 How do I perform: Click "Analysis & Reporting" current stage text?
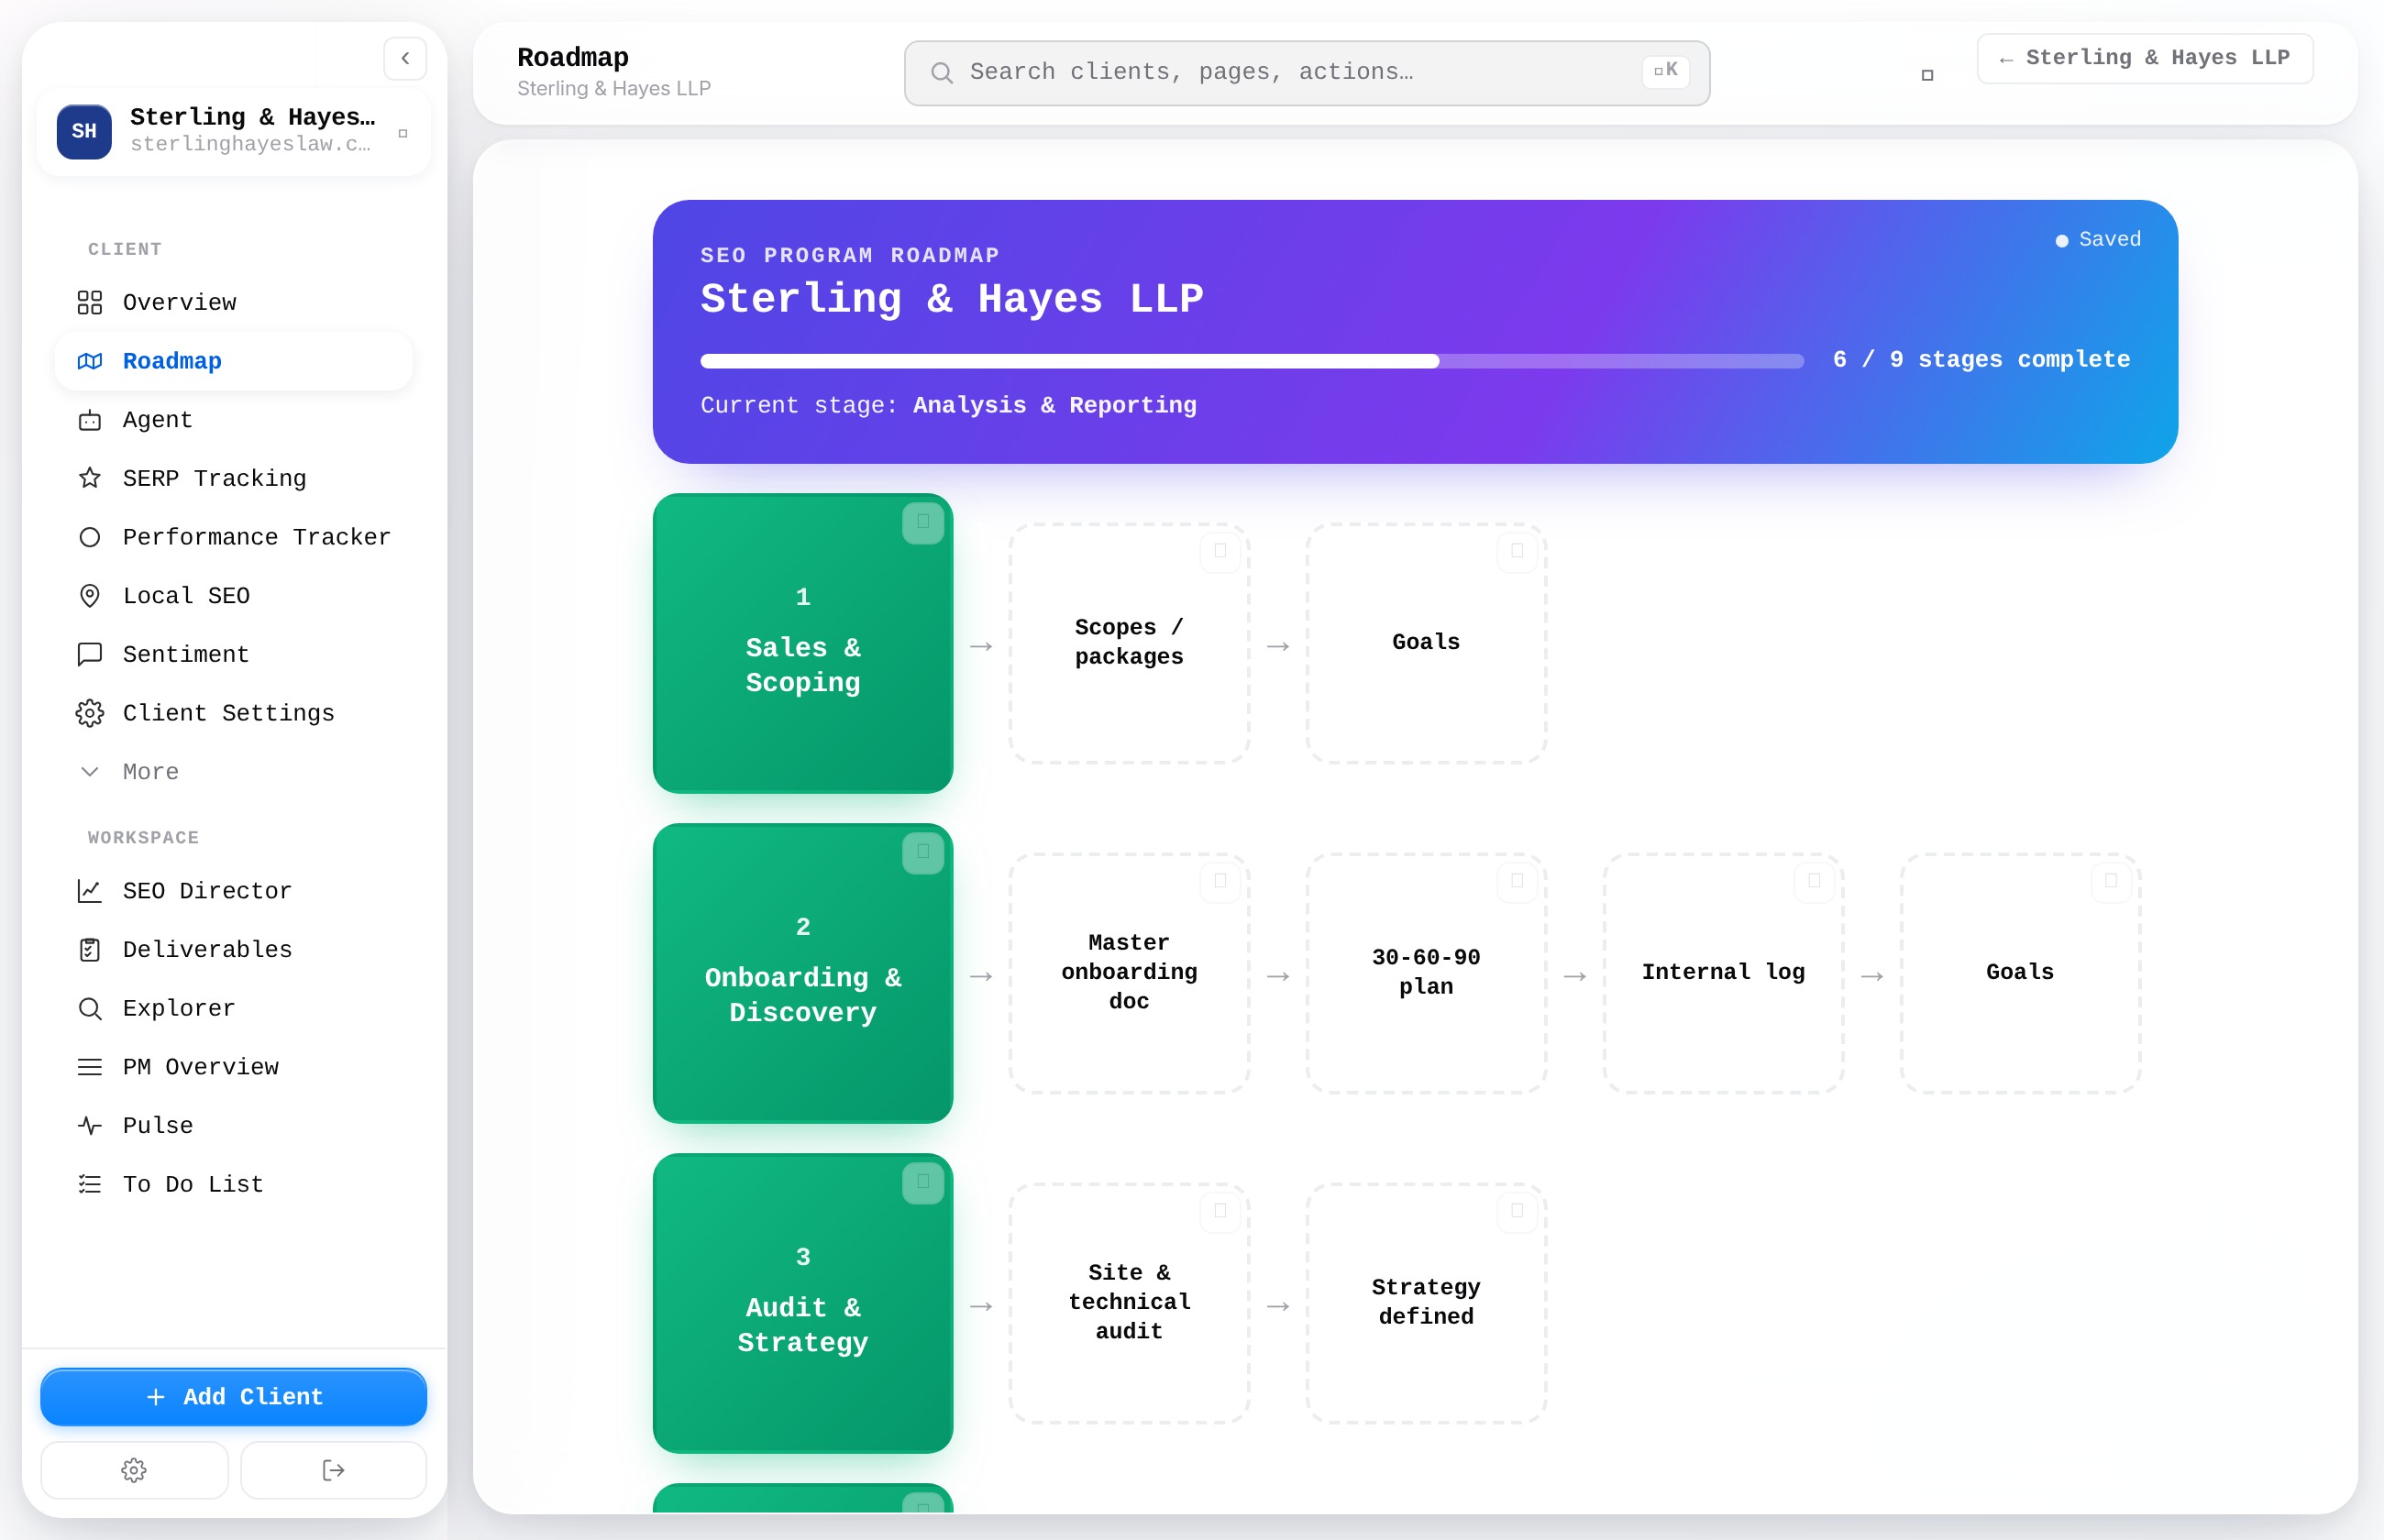point(1054,405)
